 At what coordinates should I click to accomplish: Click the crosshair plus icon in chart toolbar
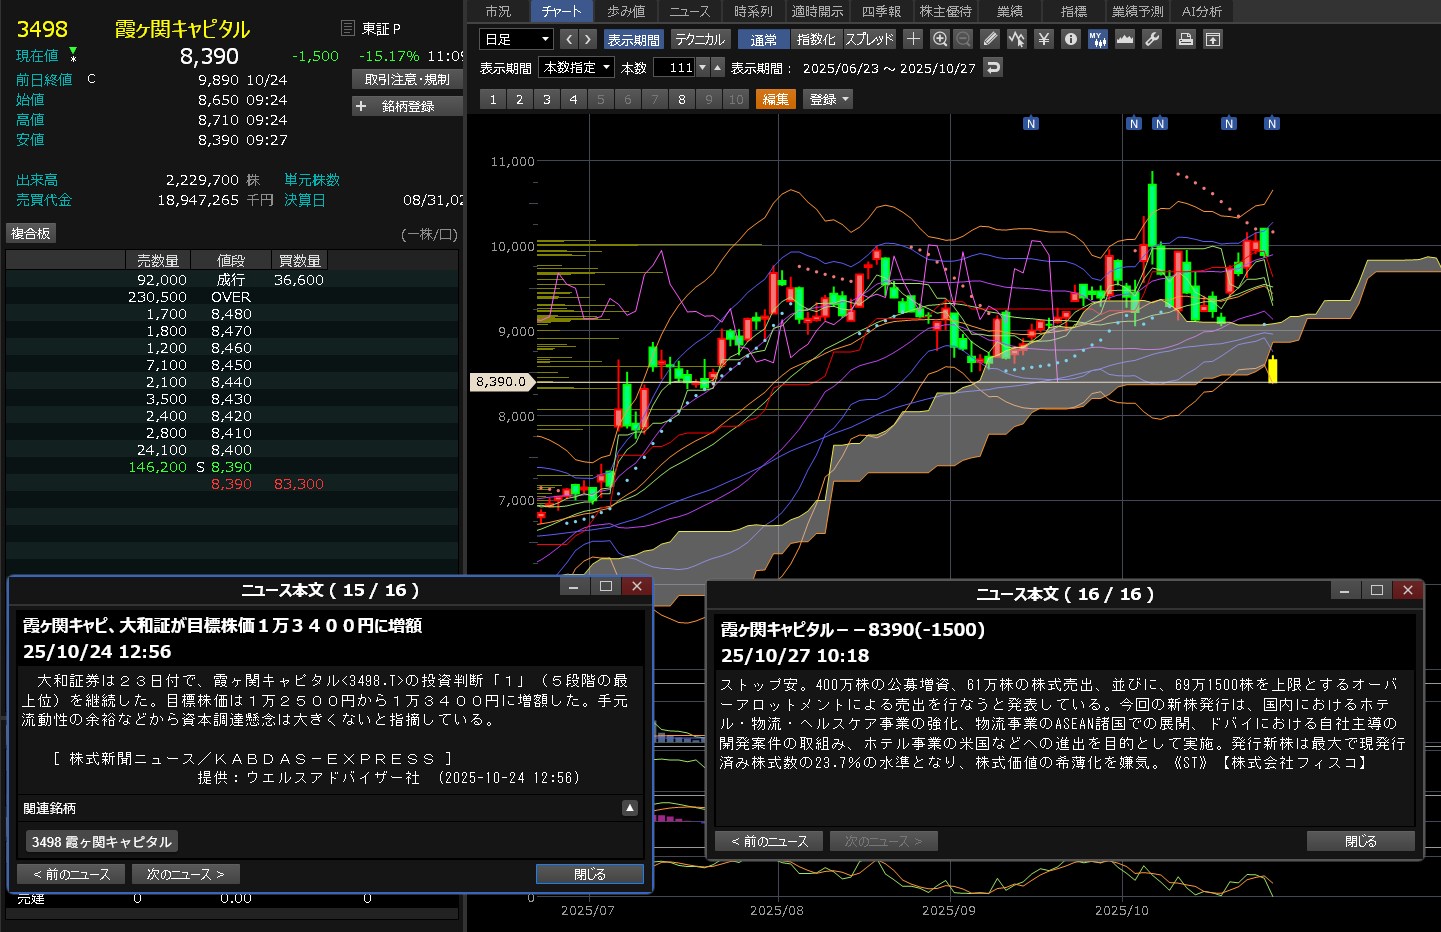913,39
